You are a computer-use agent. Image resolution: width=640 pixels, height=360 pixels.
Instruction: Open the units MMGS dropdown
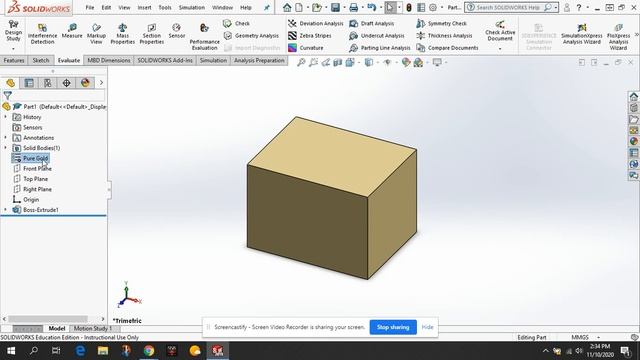click(598, 337)
